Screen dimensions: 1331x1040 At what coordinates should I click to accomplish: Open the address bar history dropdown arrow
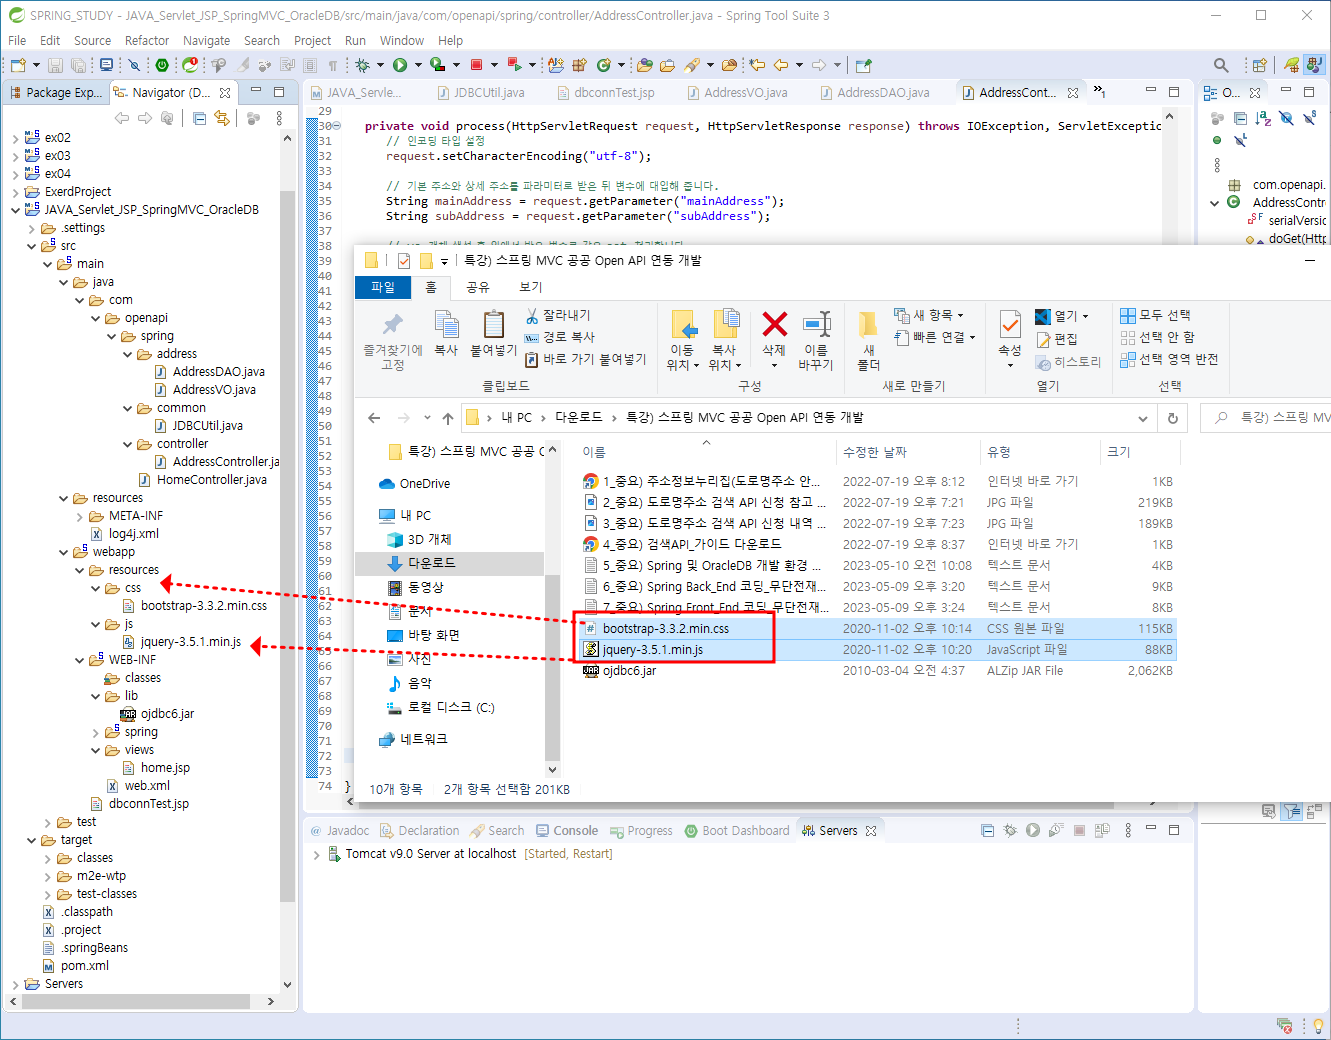(x=1143, y=418)
